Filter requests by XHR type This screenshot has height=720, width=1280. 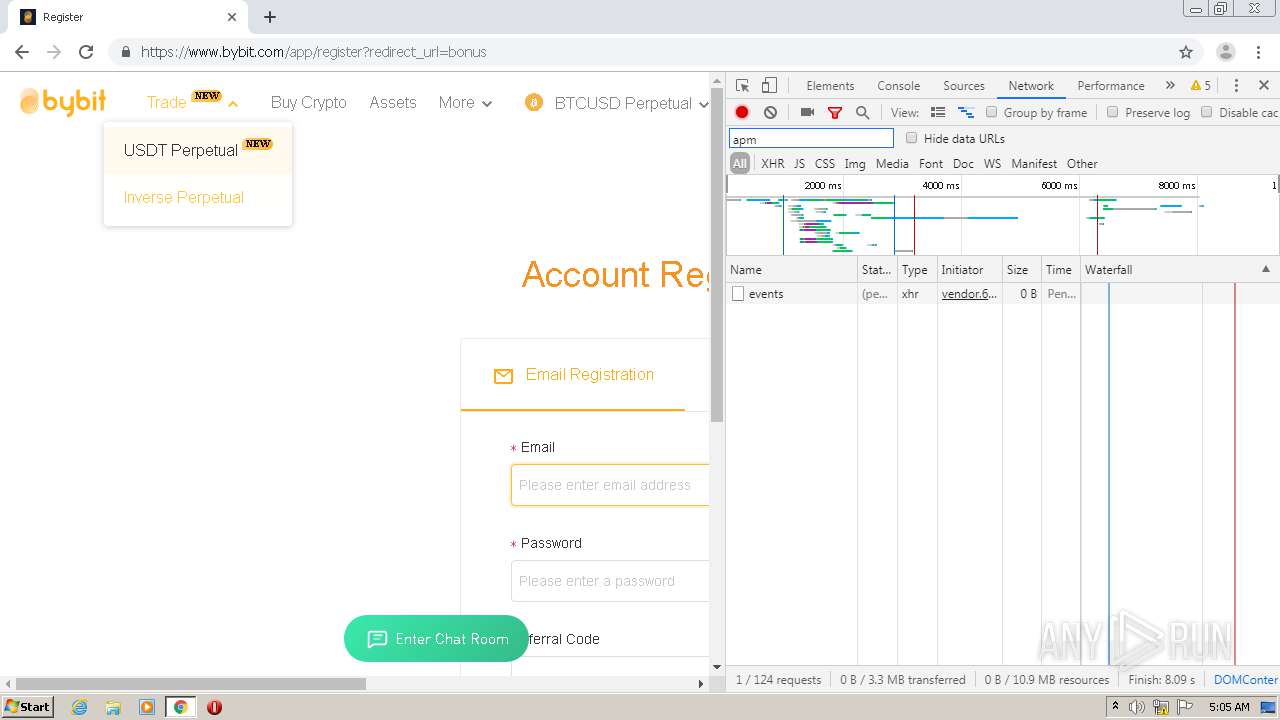point(773,163)
